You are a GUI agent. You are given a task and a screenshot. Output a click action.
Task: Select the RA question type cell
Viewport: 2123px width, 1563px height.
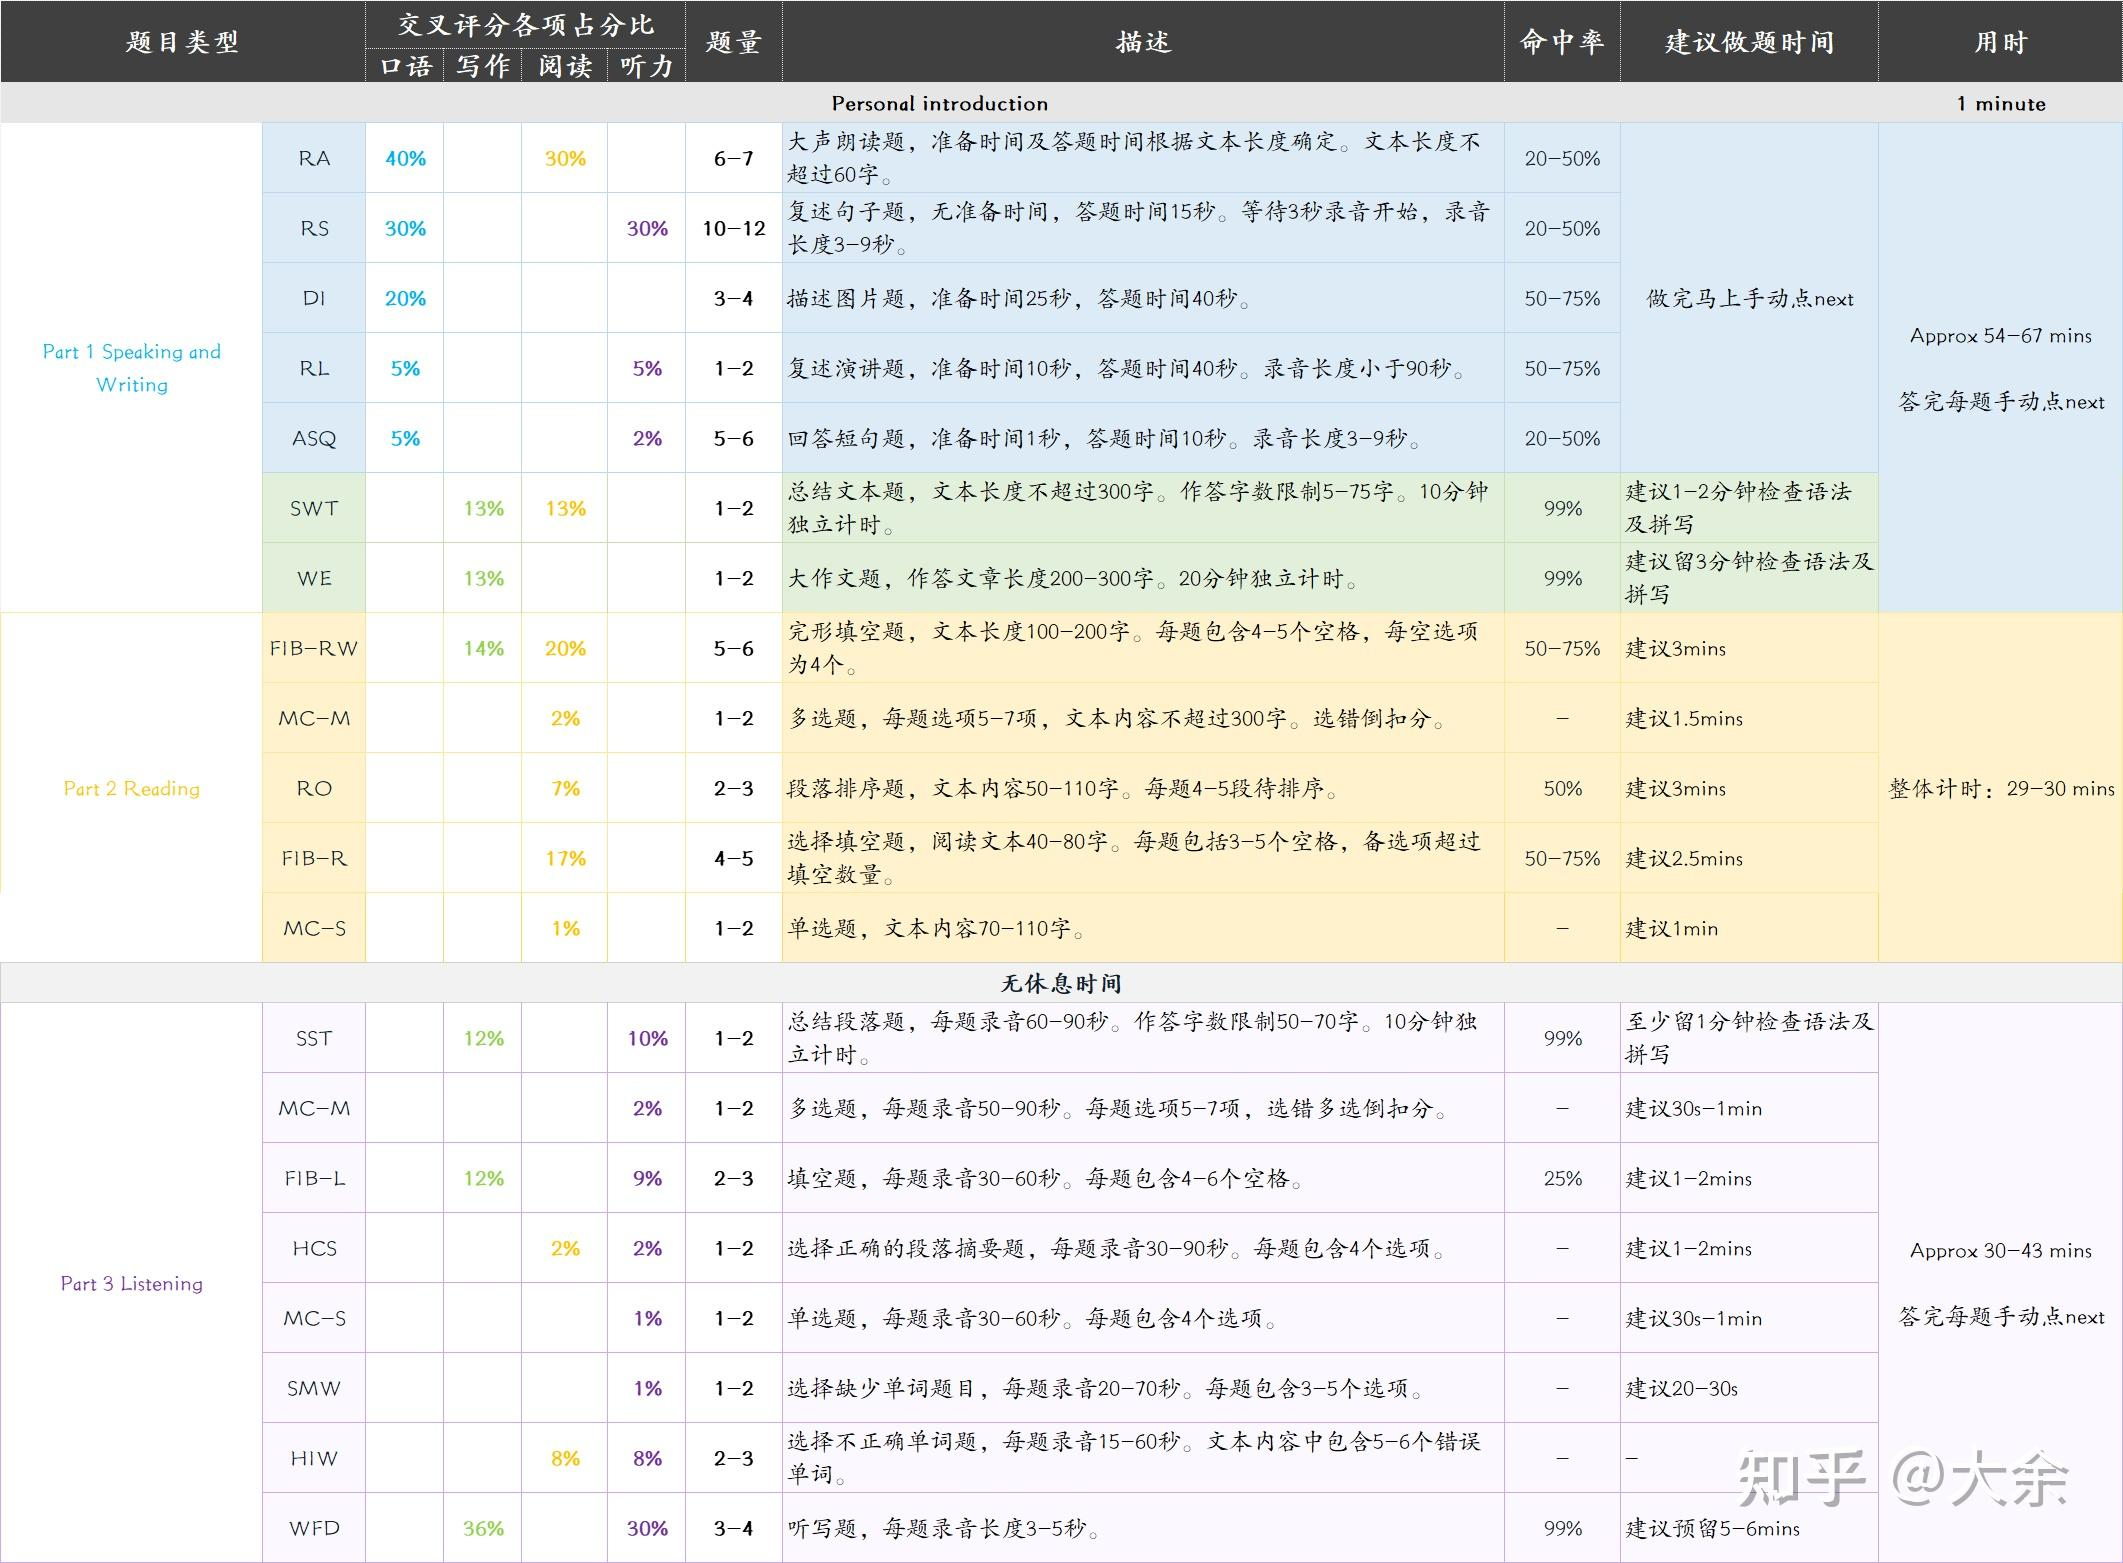(x=314, y=158)
